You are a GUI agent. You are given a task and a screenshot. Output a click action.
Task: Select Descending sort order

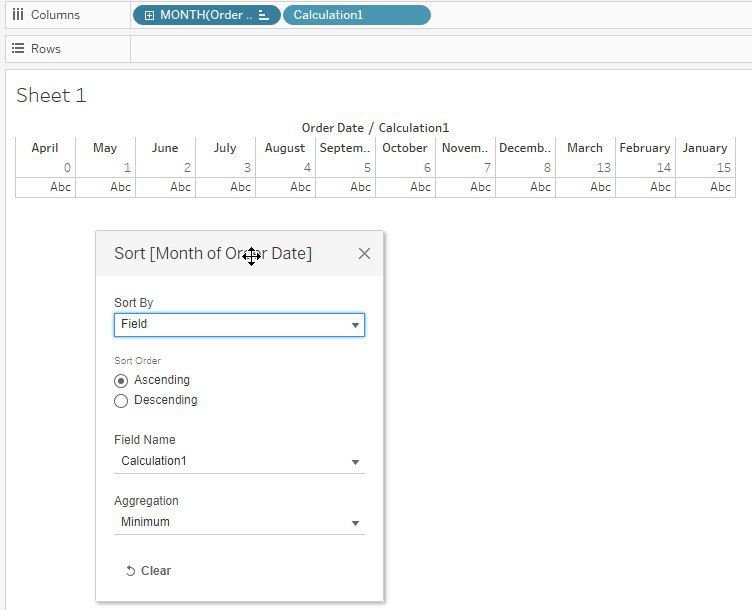point(121,401)
